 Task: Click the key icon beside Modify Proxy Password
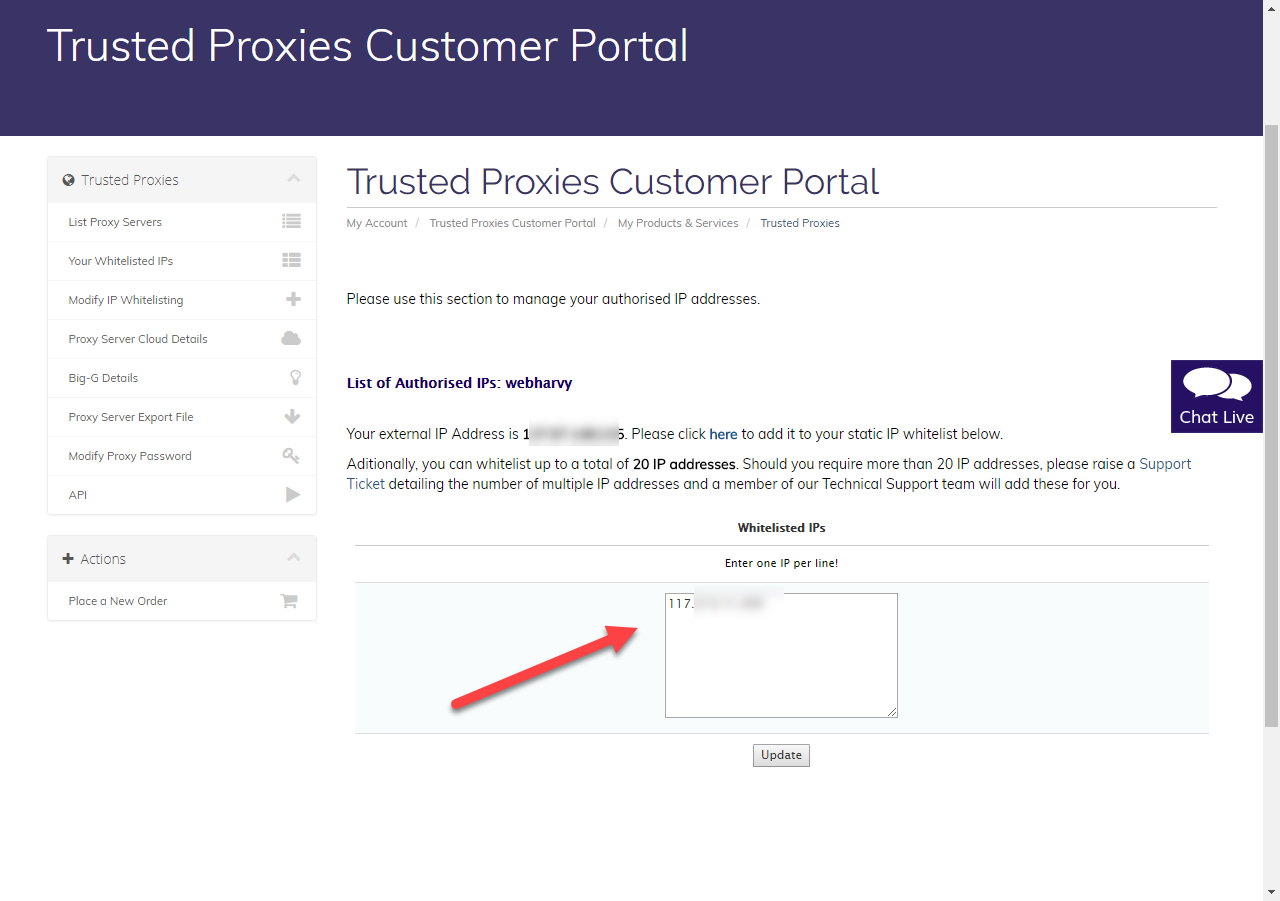tap(291, 456)
